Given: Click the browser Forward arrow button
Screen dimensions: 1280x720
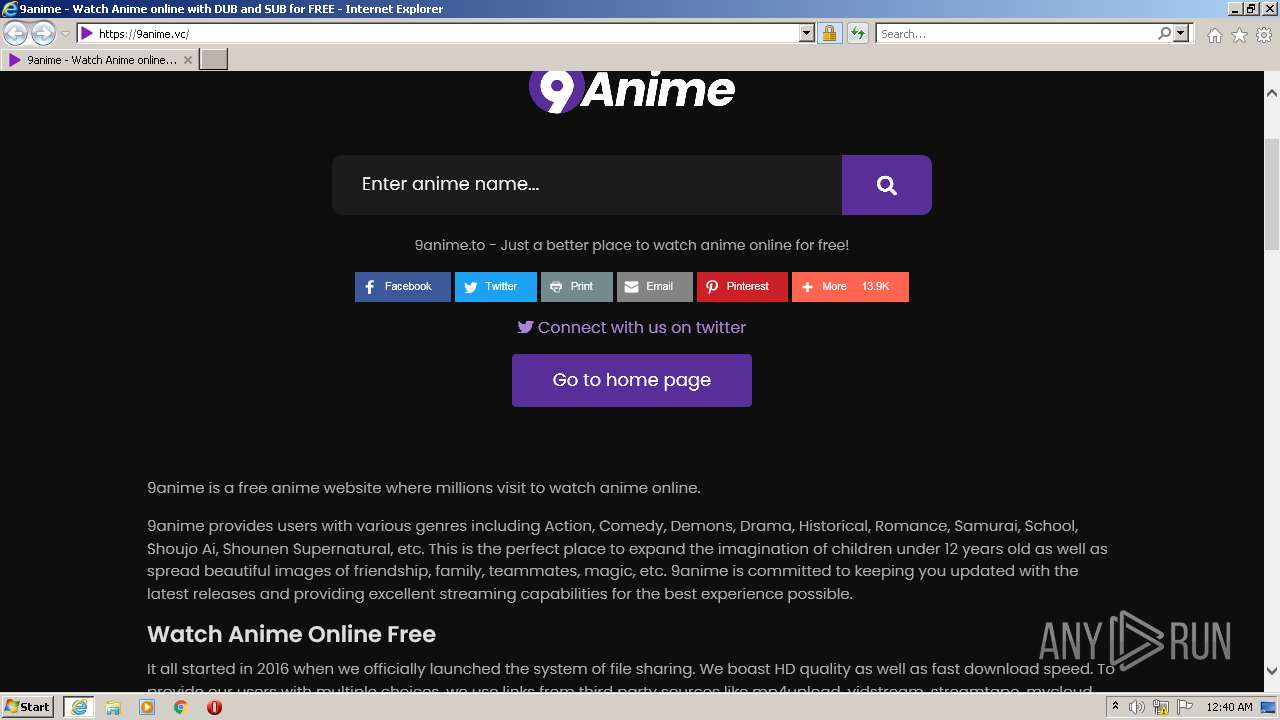Looking at the screenshot, I should (x=43, y=33).
